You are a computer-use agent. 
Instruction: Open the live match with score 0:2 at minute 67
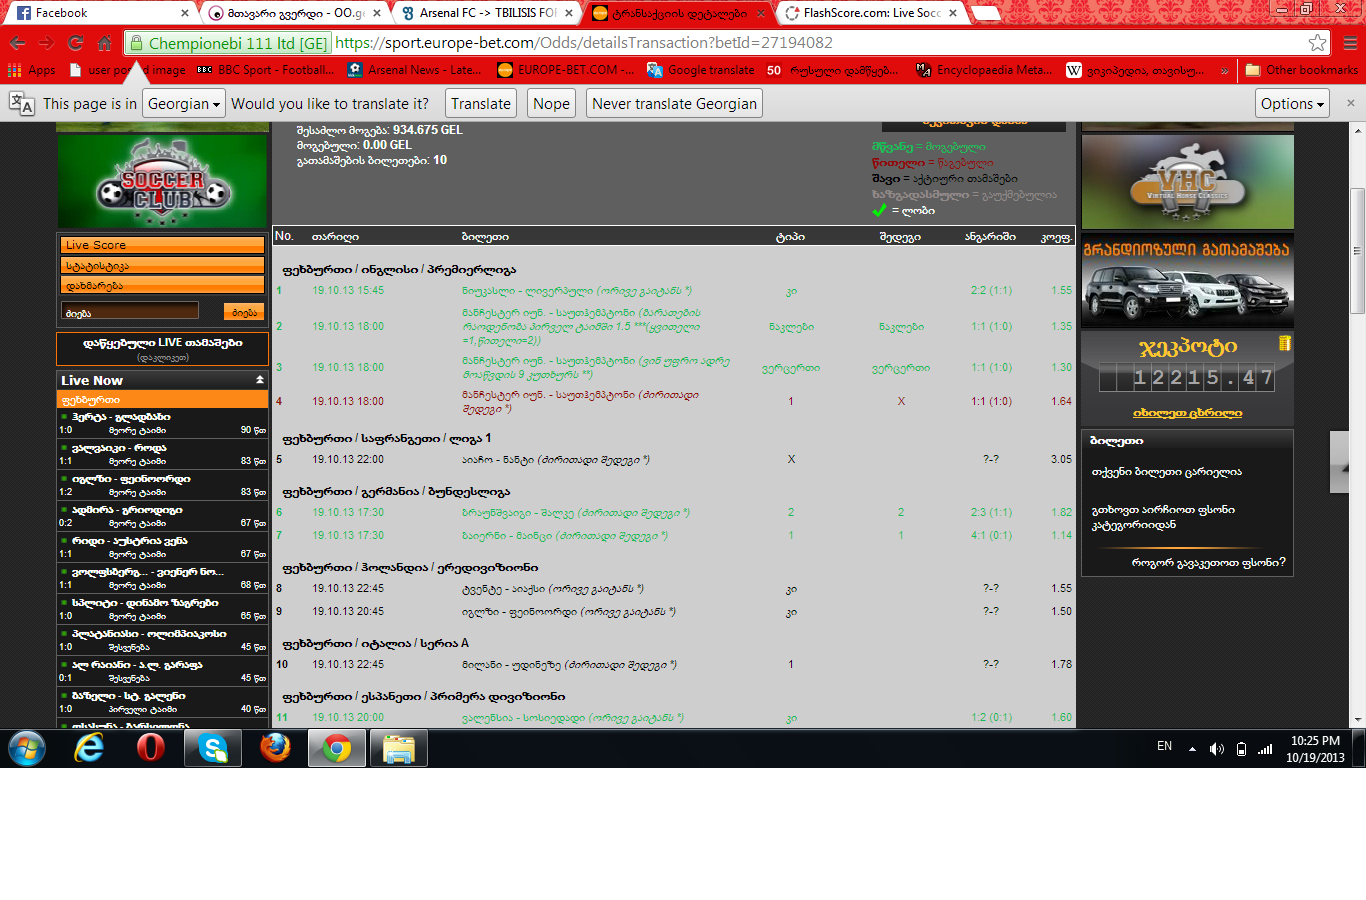point(163,516)
